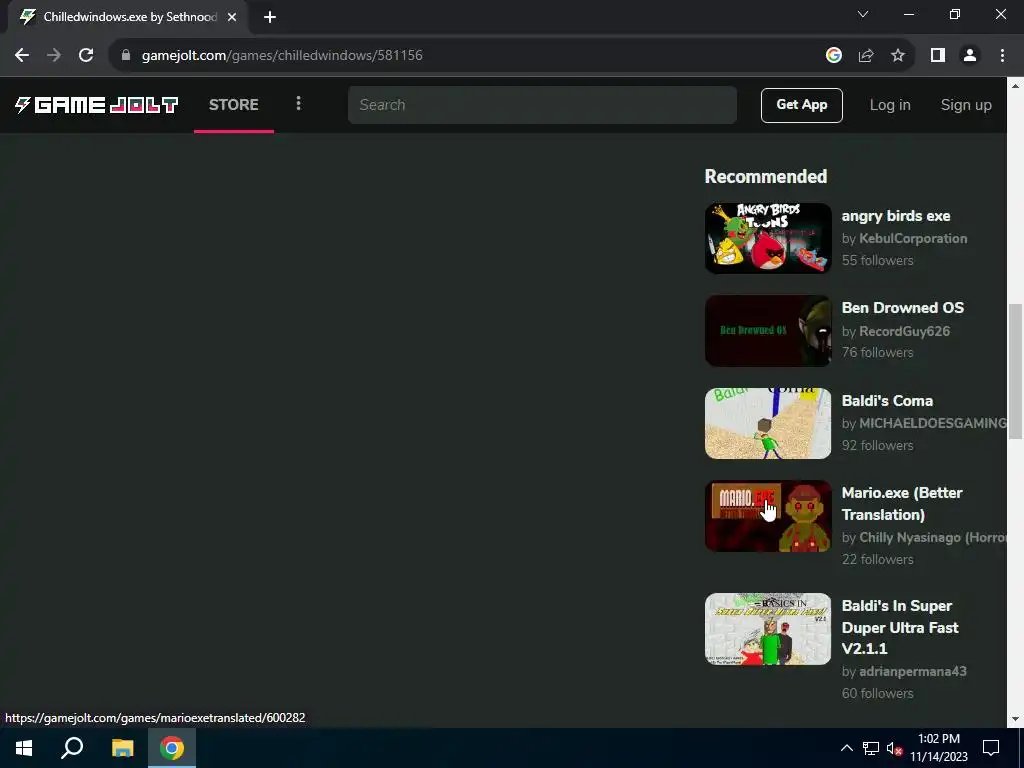This screenshot has height=768, width=1024.
Task: Open the angry birds exe title link
Action: coord(895,216)
